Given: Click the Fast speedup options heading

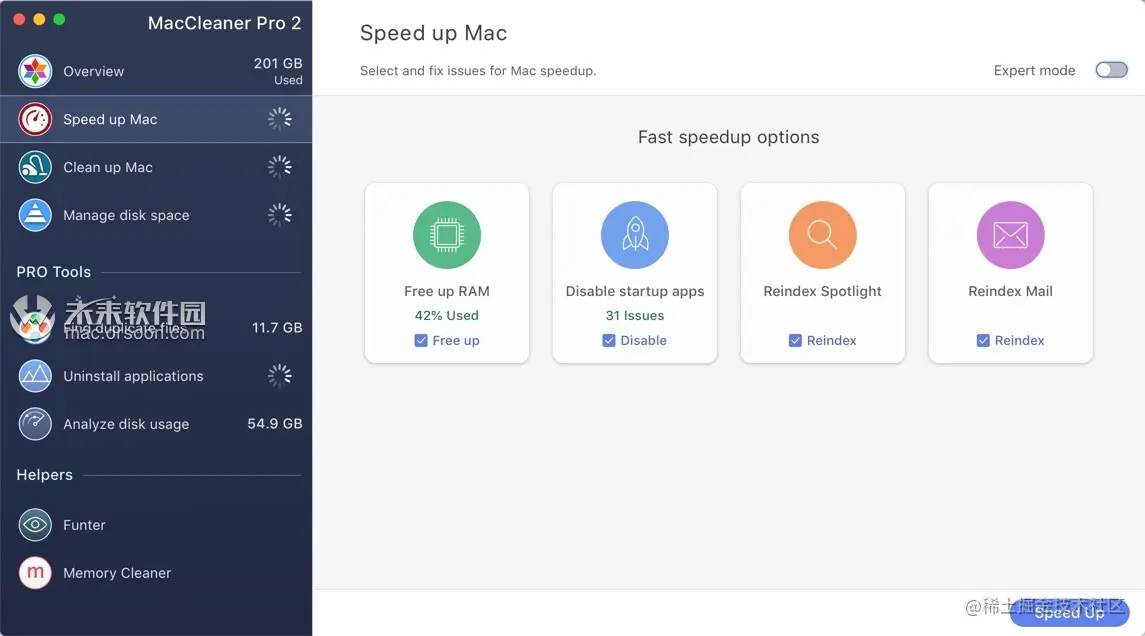Looking at the screenshot, I should click(x=729, y=137).
